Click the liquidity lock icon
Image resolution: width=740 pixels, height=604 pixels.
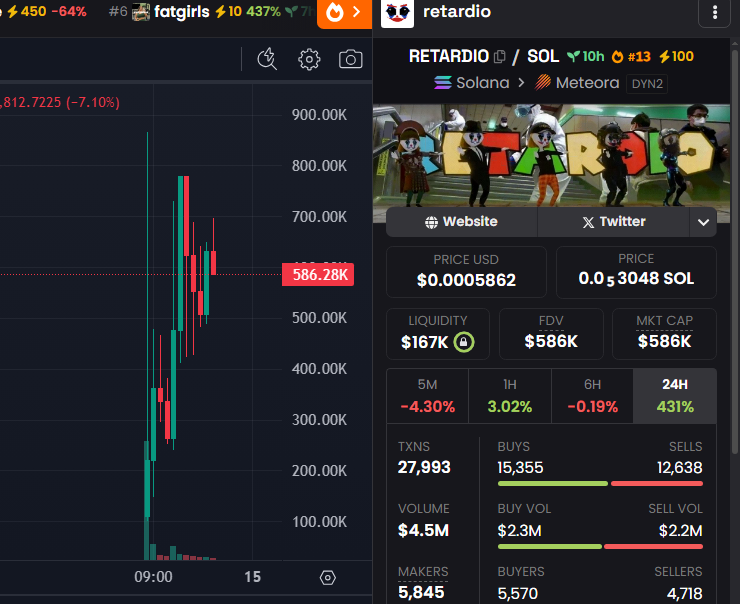point(464,342)
